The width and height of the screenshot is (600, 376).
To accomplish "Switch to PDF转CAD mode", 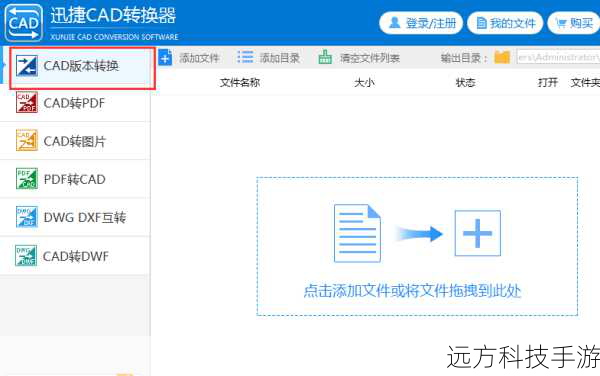I will coord(75,179).
